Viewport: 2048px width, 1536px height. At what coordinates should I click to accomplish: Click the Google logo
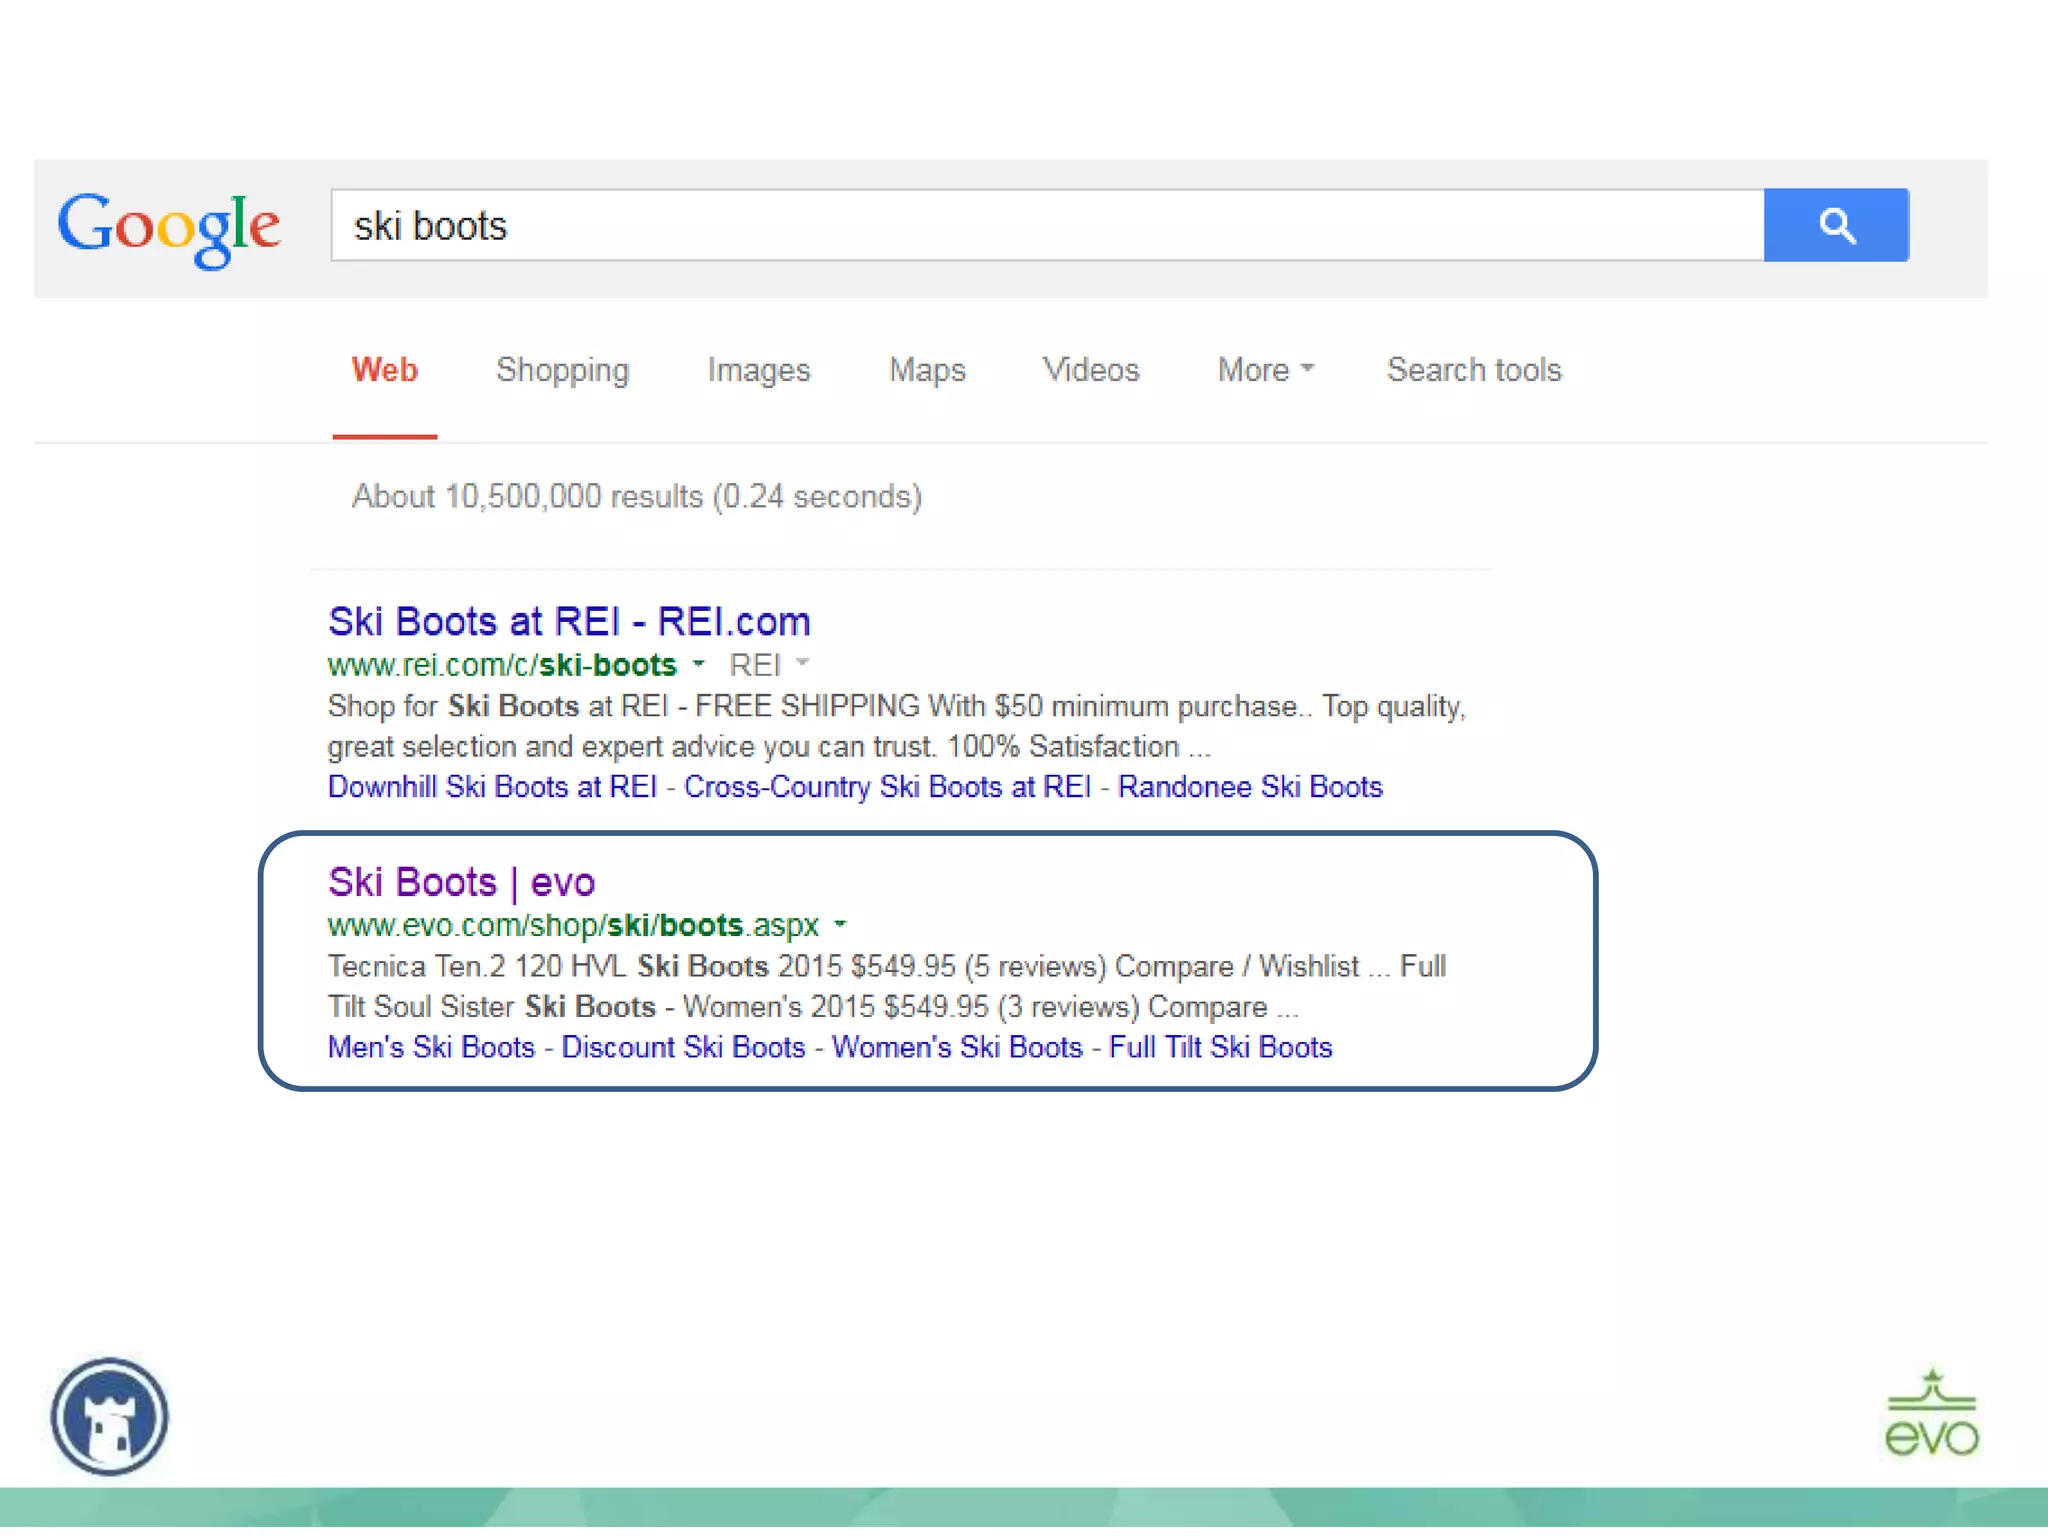point(168,228)
